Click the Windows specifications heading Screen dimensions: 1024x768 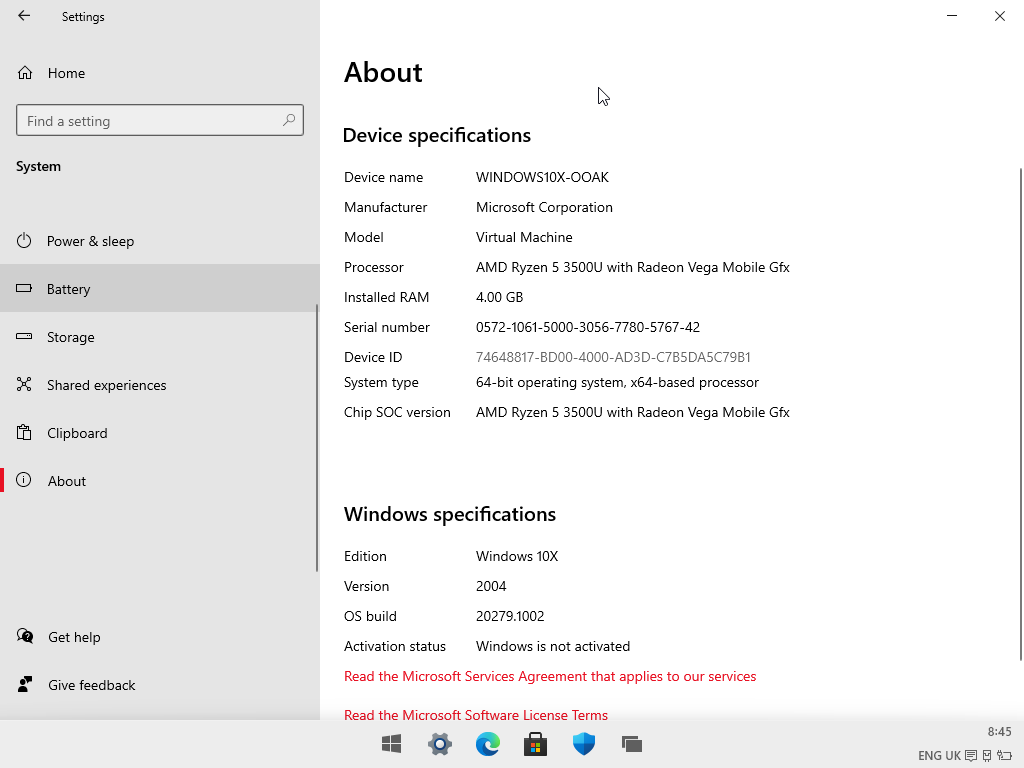[449, 514]
